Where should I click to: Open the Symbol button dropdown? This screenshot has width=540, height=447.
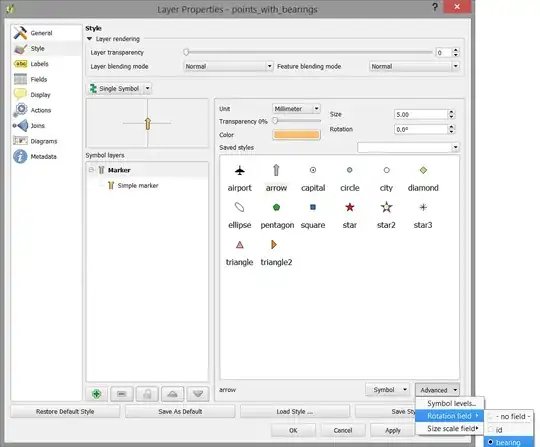pos(387,390)
